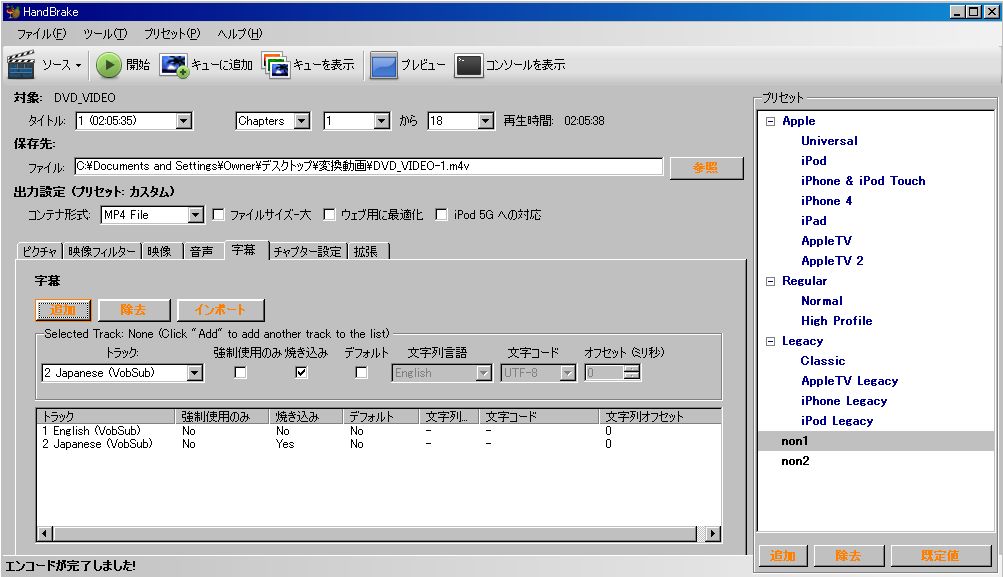
Task: Click the Show Queue icon
Action: pyautogui.click(x=276, y=65)
